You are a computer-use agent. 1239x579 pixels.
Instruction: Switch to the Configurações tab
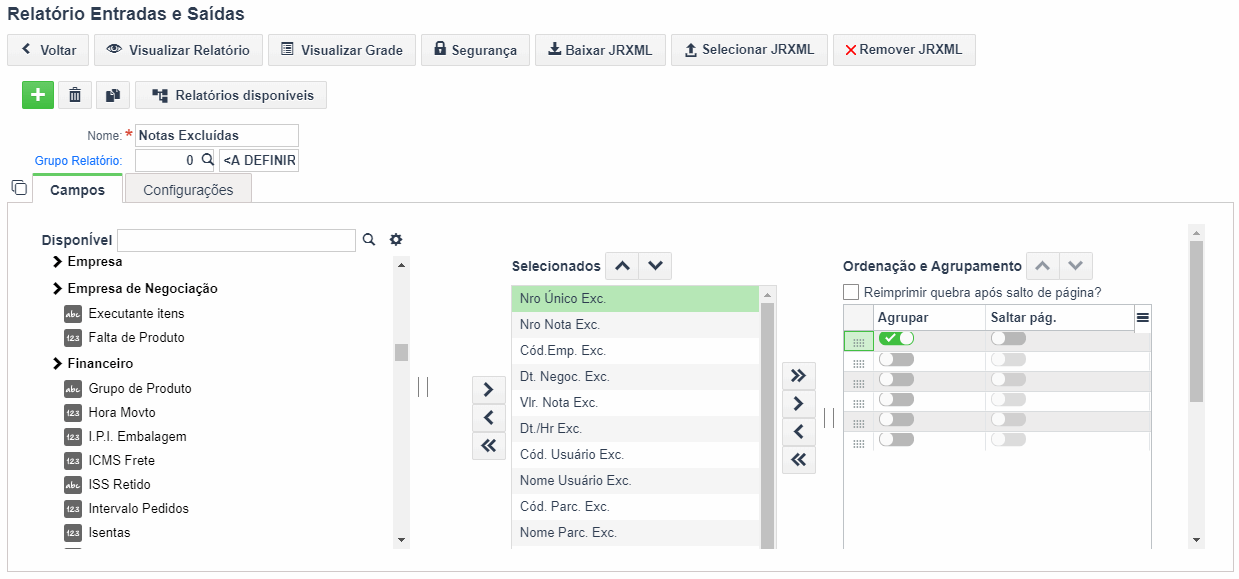click(188, 190)
